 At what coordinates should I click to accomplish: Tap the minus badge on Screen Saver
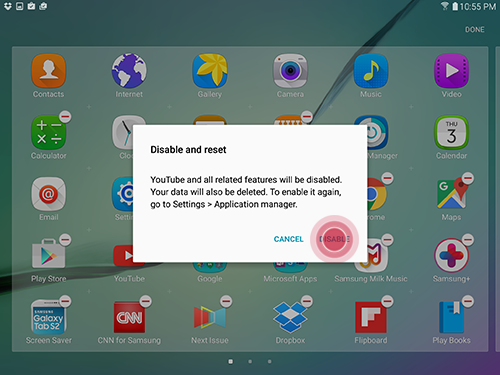(x=65, y=301)
